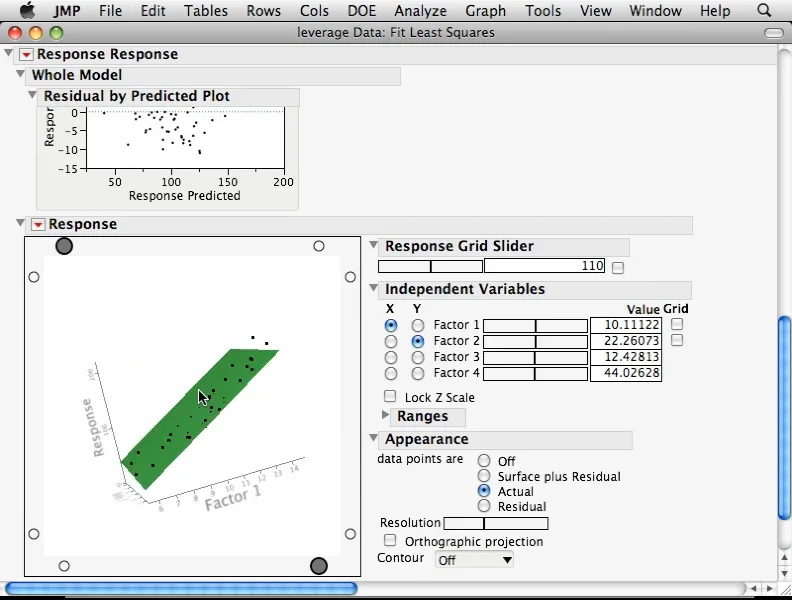The height and width of the screenshot is (600, 792).
Task: Open the Tables menu
Action: pos(206,11)
